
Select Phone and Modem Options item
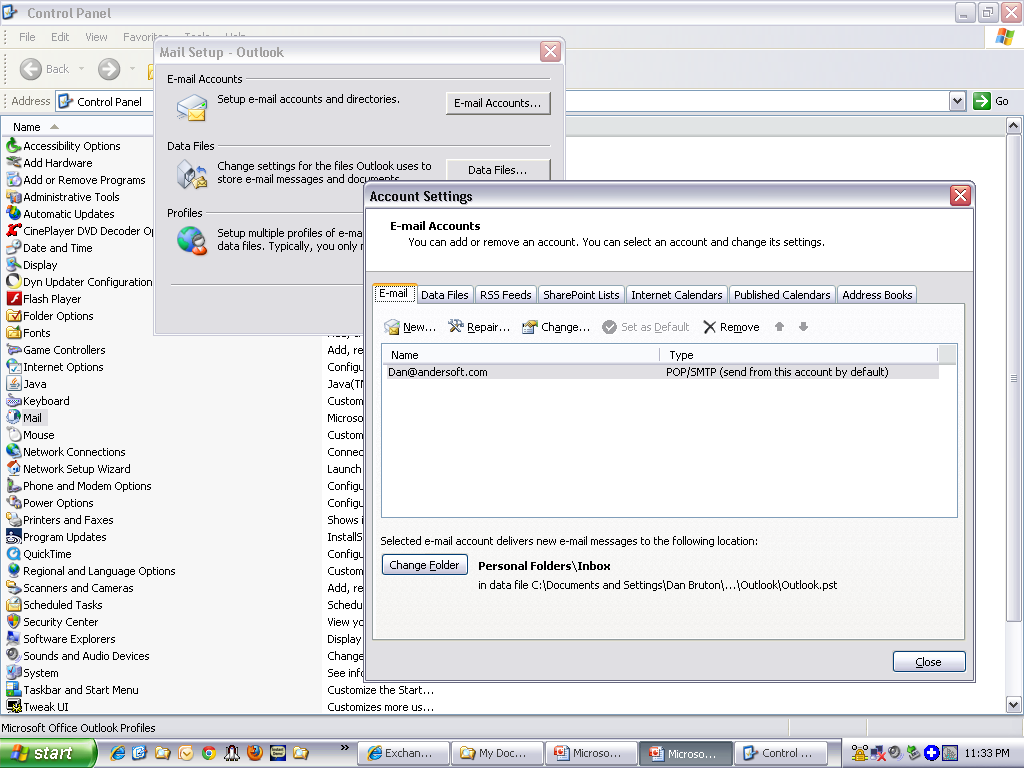87,486
